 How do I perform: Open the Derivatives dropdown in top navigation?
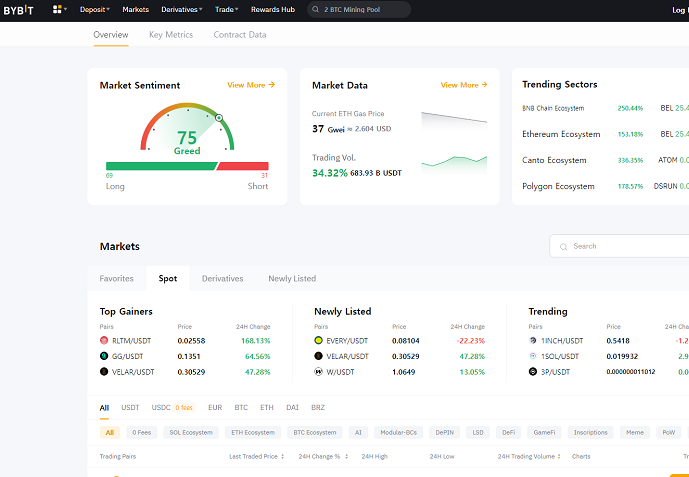click(181, 9)
